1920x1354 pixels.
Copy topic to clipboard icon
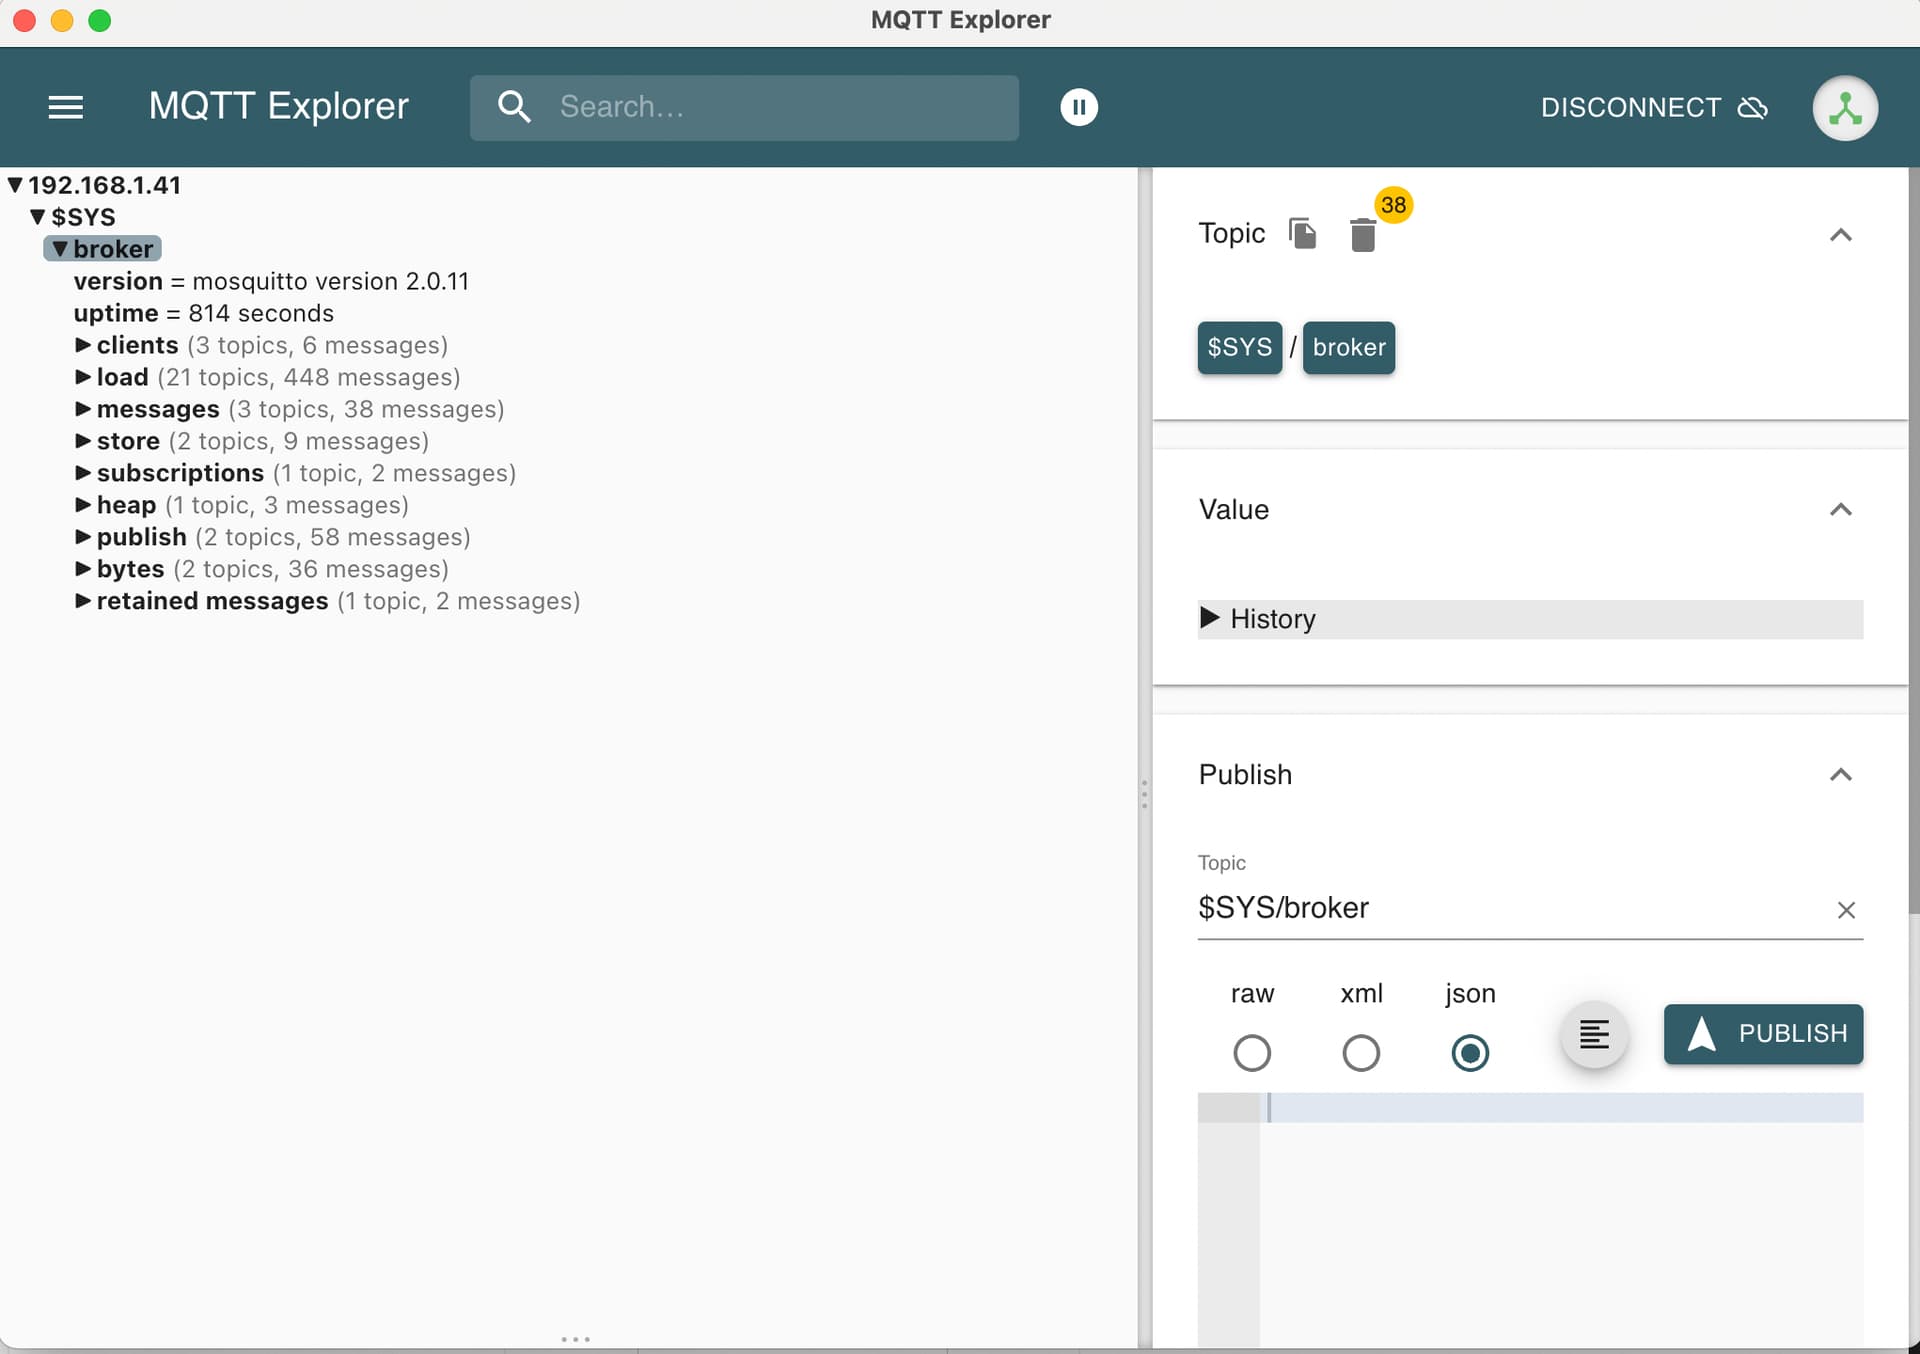[x=1302, y=234]
